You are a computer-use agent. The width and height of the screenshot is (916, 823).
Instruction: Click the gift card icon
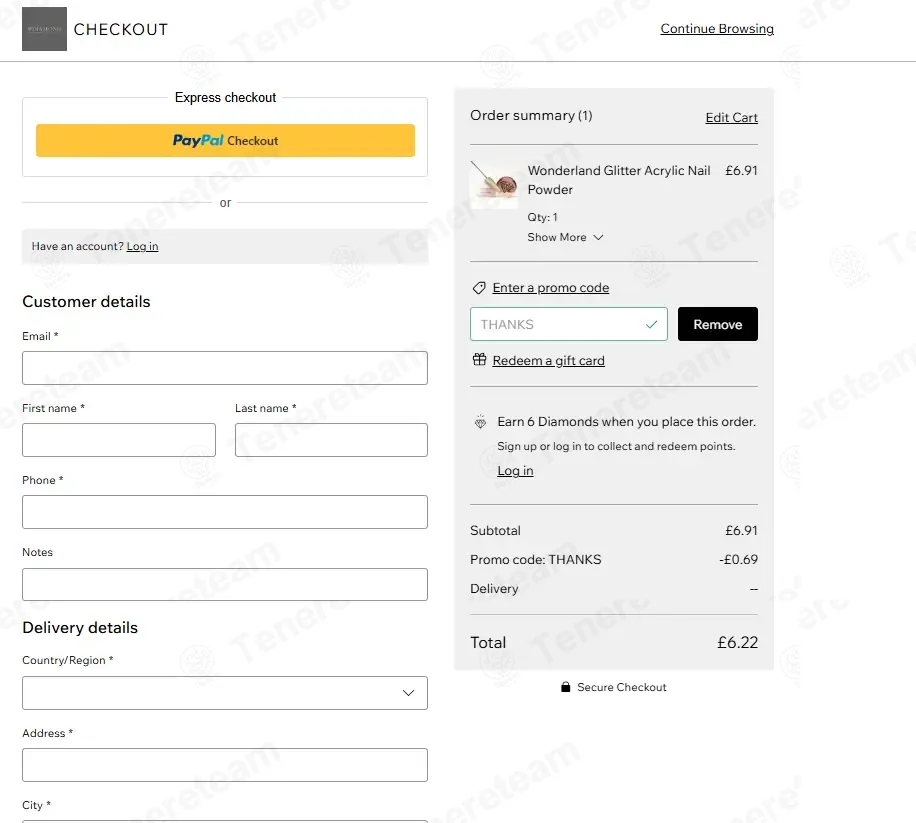tap(479, 360)
